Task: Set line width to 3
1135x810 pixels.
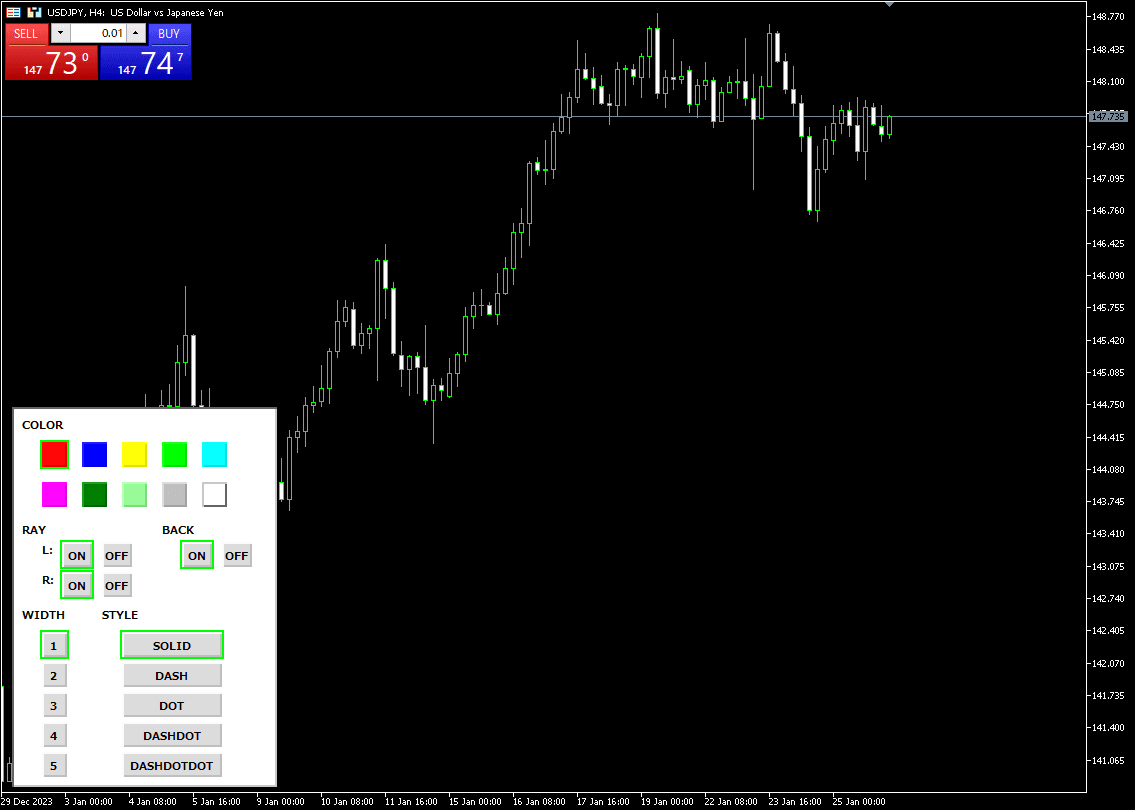Action: pyautogui.click(x=54, y=705)
